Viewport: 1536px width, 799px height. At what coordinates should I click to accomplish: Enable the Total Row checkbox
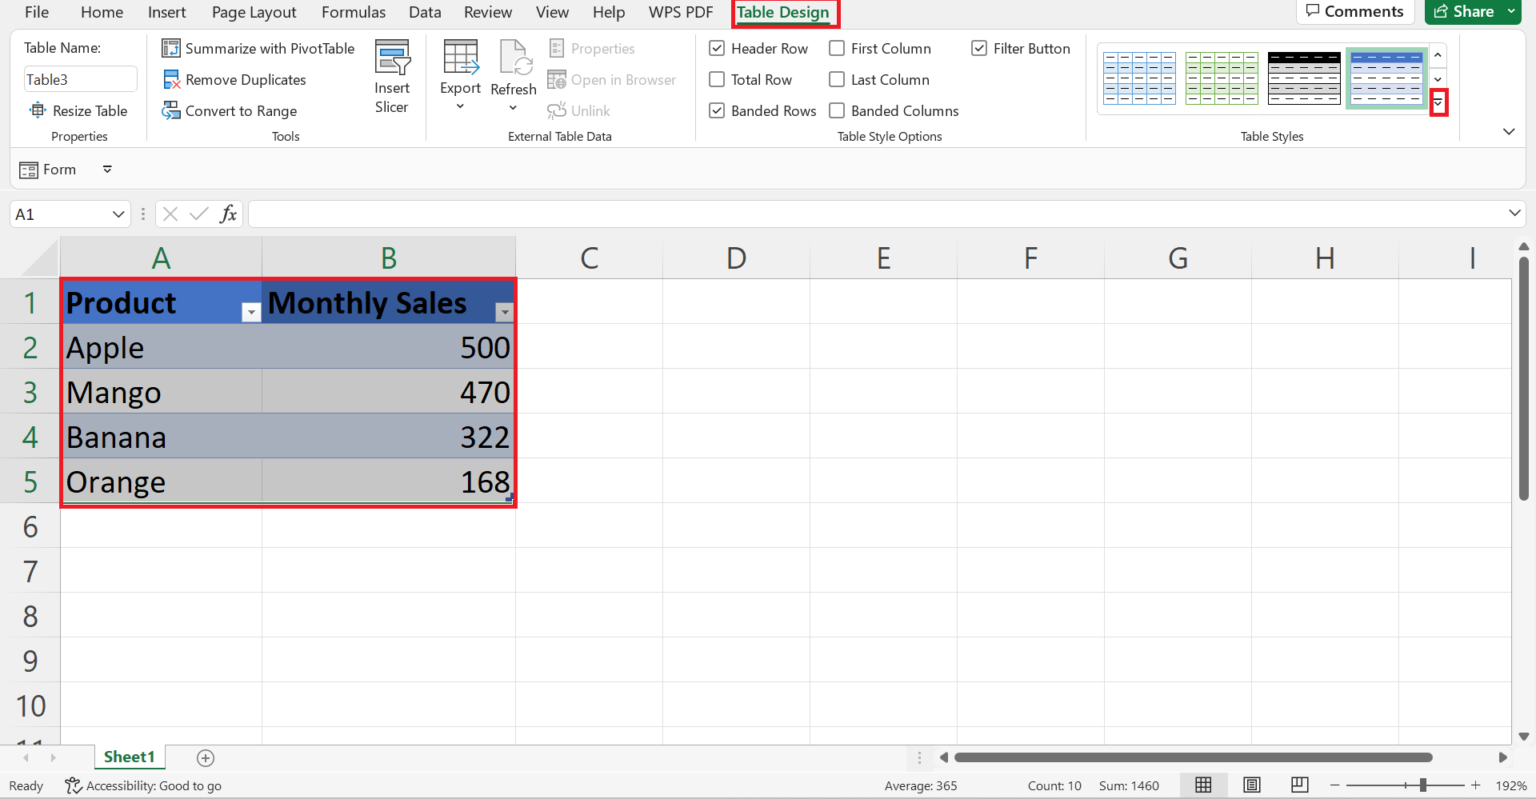(x=717, y=79)
